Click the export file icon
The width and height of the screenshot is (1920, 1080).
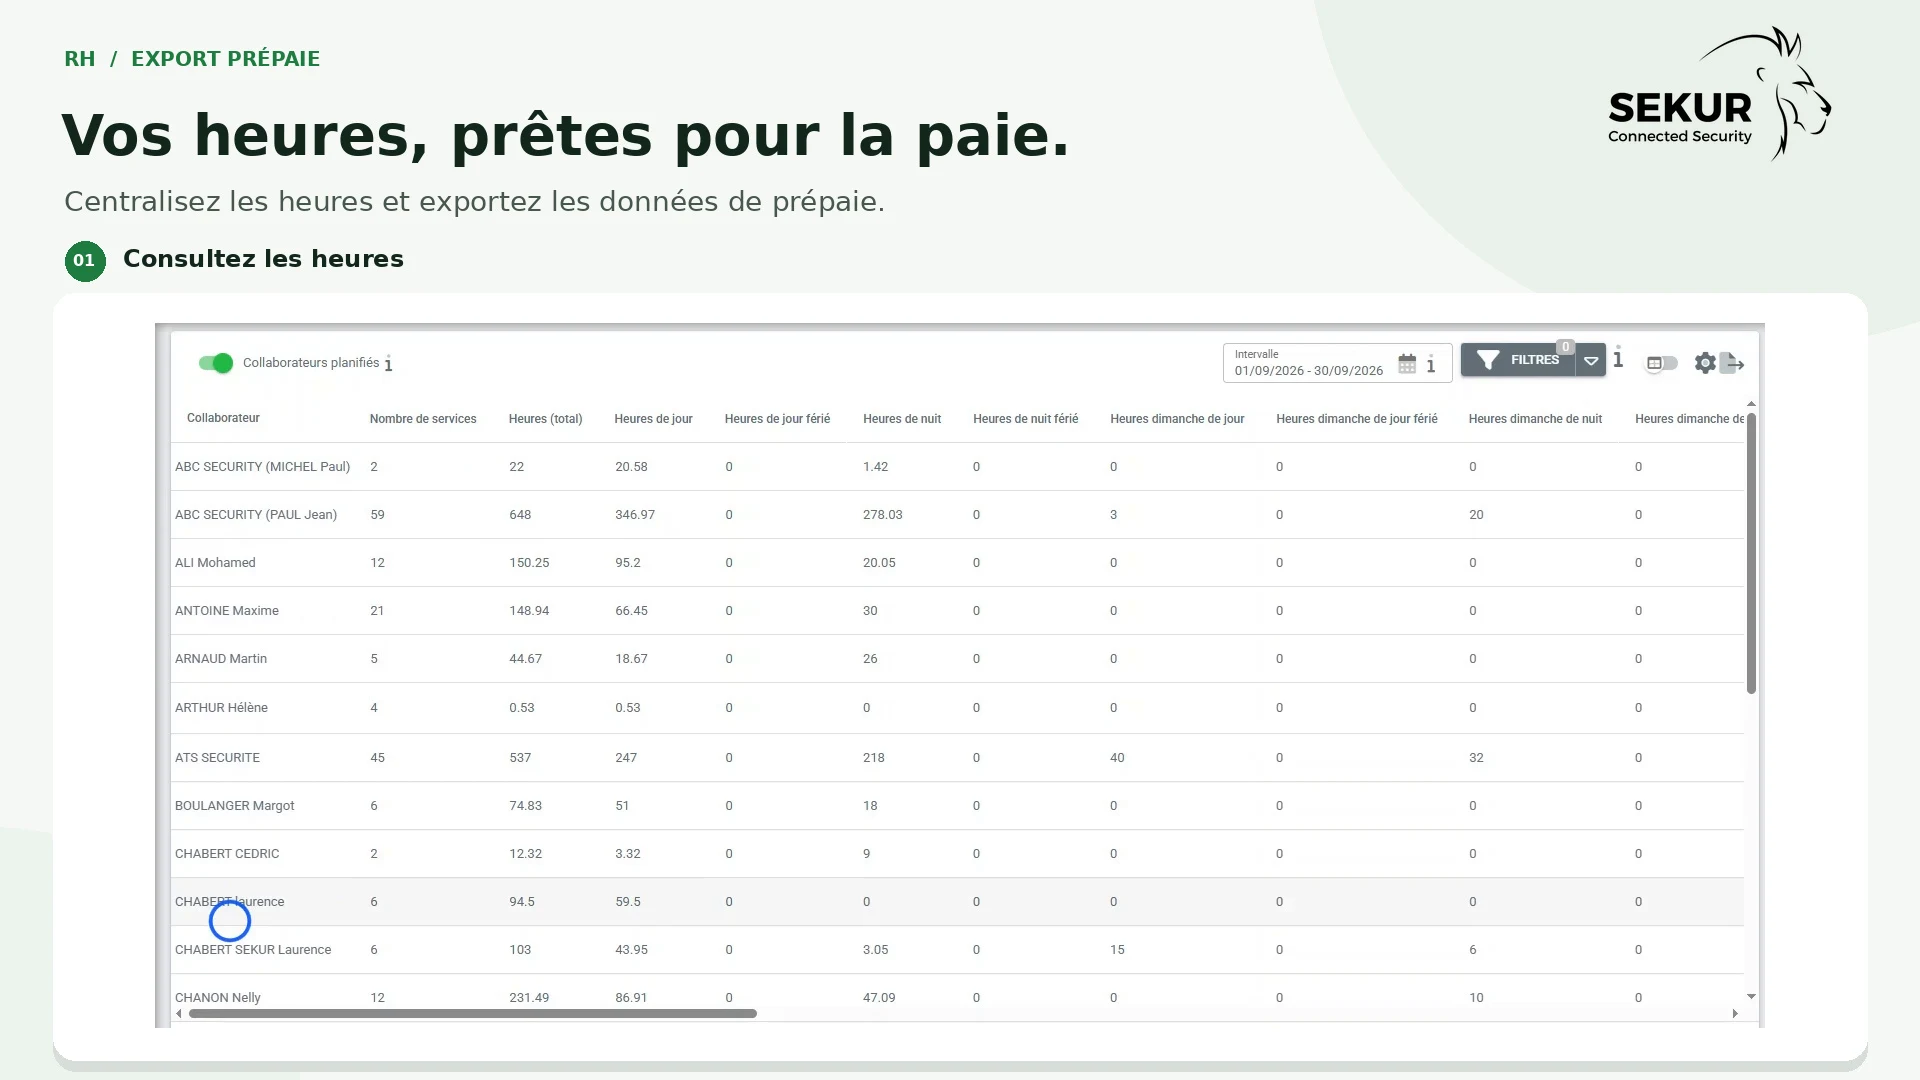(x=1732, y=363)
